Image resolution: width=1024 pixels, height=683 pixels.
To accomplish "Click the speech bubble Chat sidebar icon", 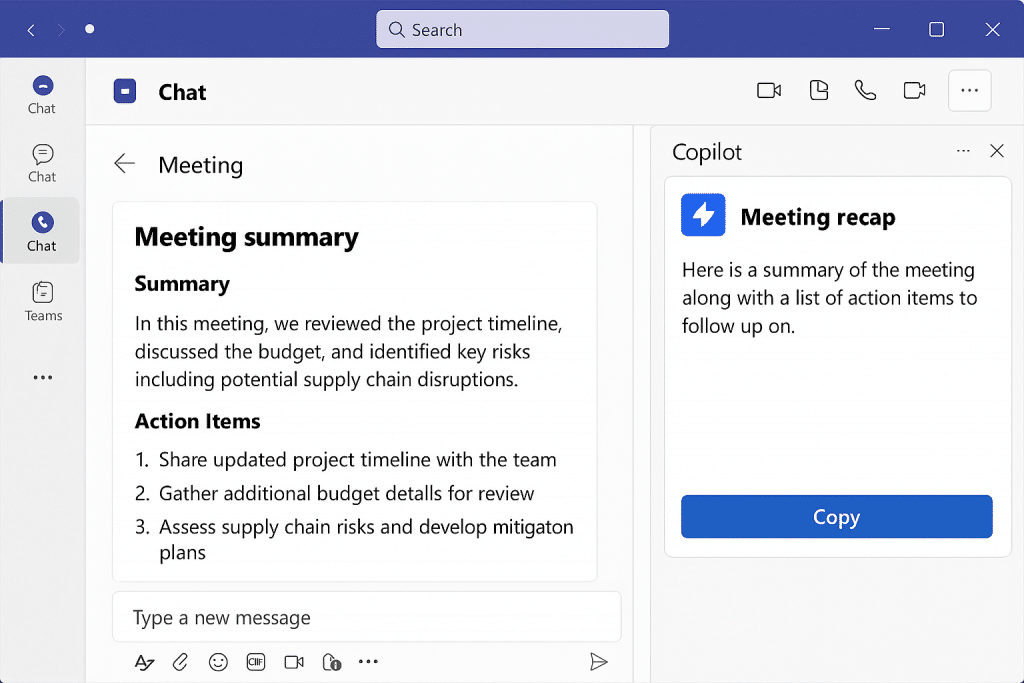I will [42, 162].
